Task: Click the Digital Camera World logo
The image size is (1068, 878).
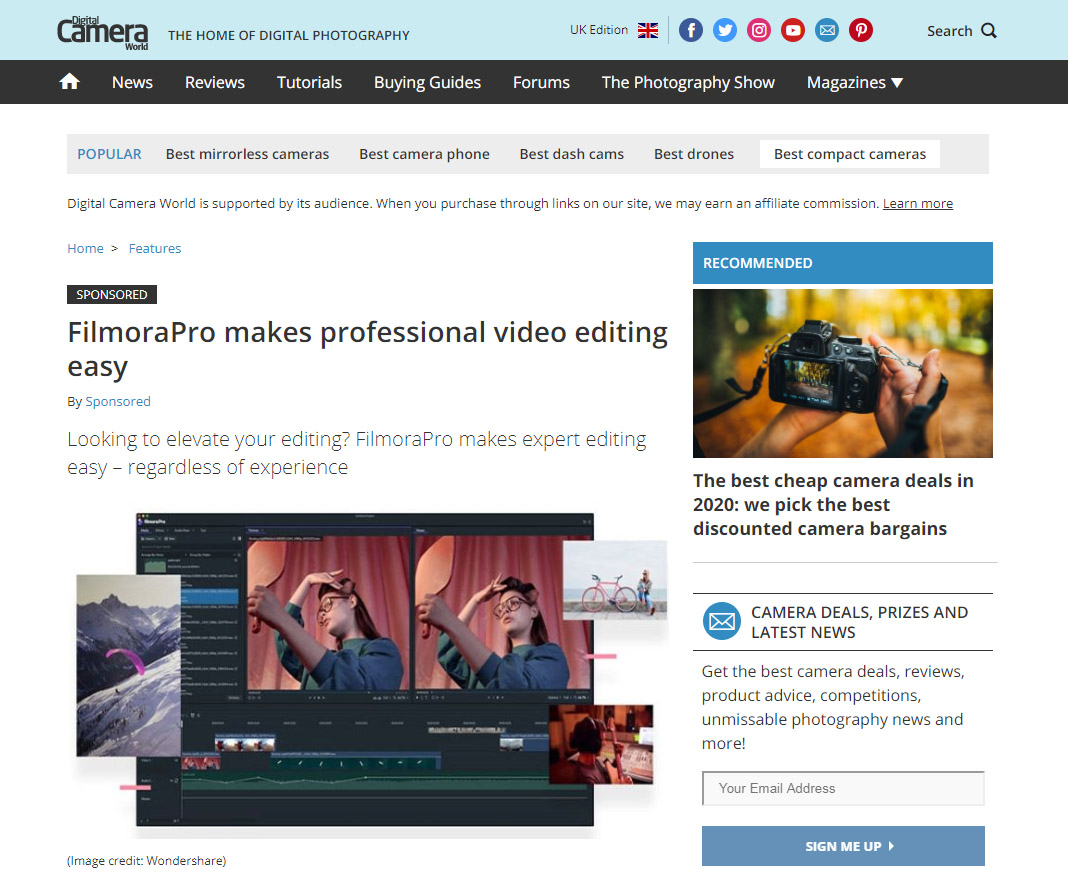Action: tap(102, 33)
